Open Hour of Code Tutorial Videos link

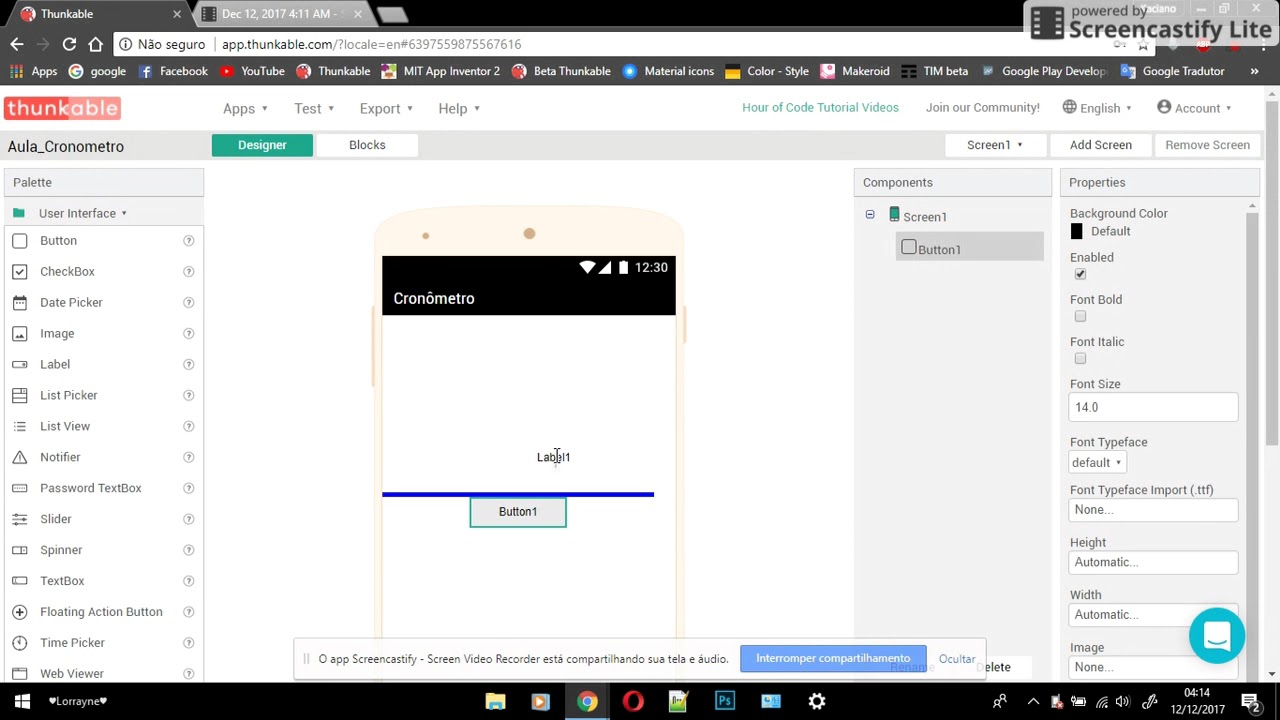coord(820,107)
